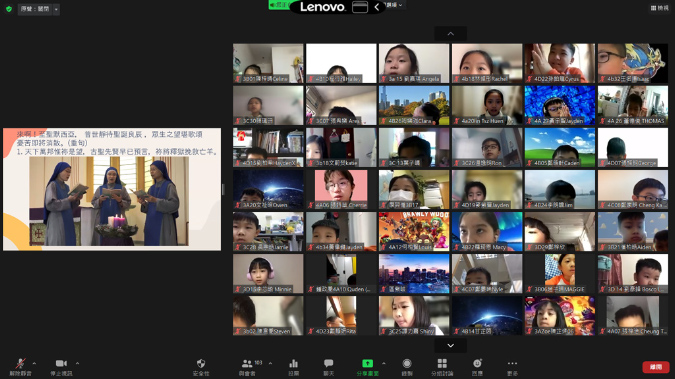Show the previous page of gallery videos
675x379 pixels.
tap(451, 34)
